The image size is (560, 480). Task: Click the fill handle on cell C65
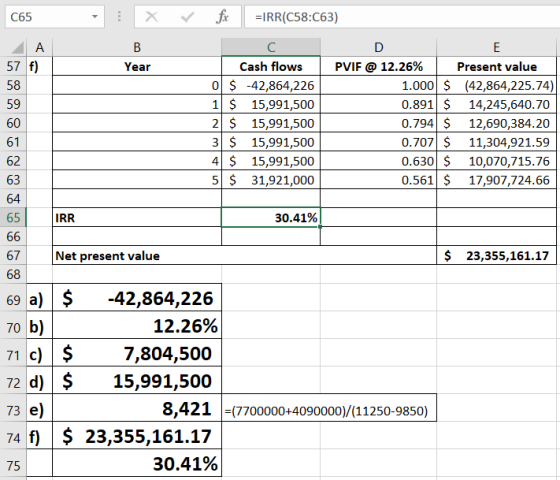click(x=320, y=226)
